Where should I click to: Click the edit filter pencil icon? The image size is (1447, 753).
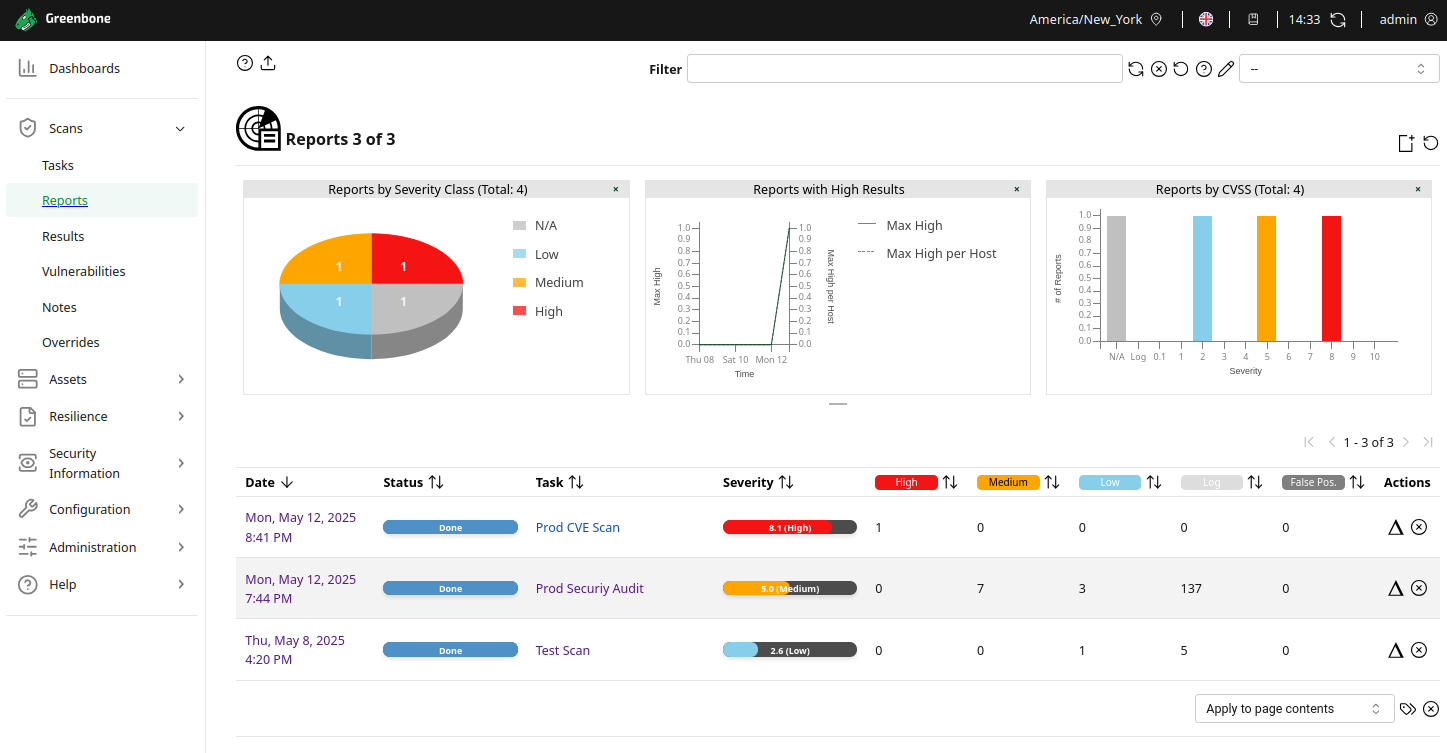coord(1226,69)
